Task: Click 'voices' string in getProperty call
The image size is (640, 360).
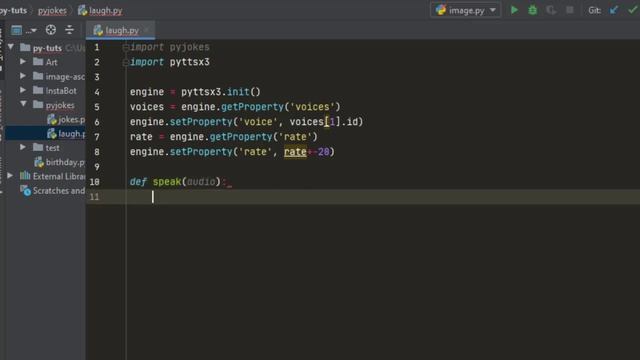Action: coord(312,107)
